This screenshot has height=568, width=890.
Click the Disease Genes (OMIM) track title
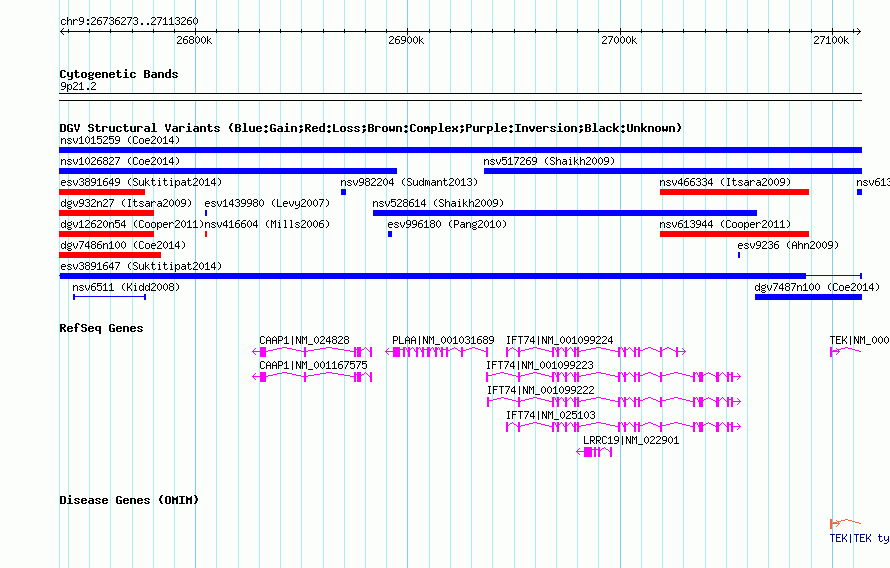coord(129,500)
